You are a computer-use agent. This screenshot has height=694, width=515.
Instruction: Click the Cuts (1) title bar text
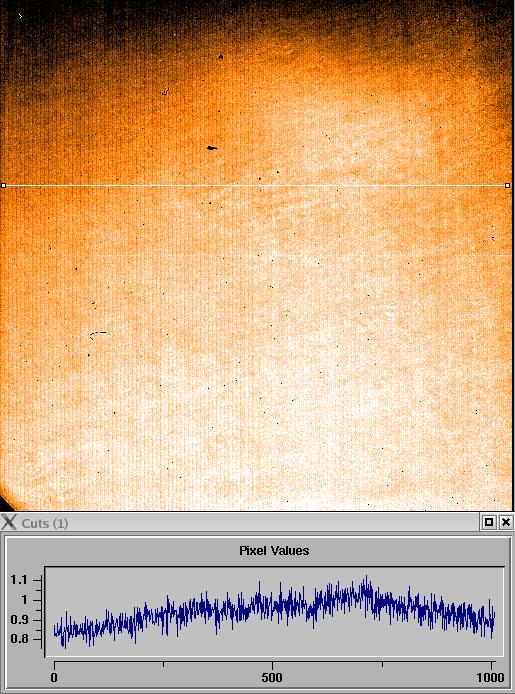point(45,524)
